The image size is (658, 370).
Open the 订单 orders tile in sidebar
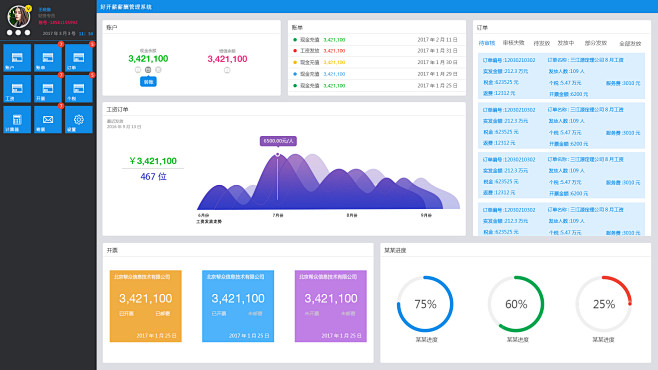click(79, 58)
